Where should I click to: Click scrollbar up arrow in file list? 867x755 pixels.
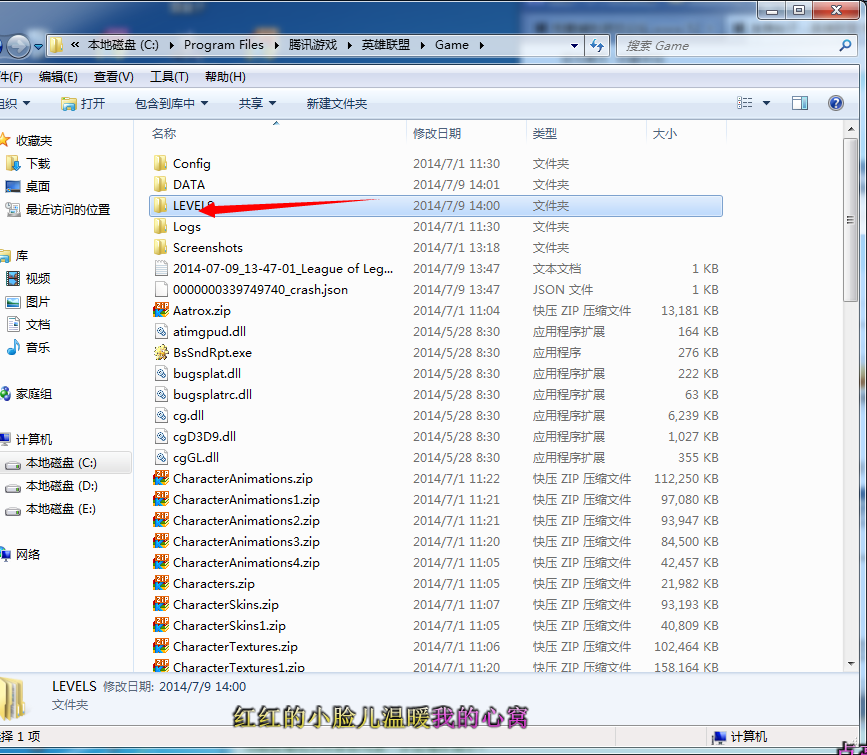[850, 130]
